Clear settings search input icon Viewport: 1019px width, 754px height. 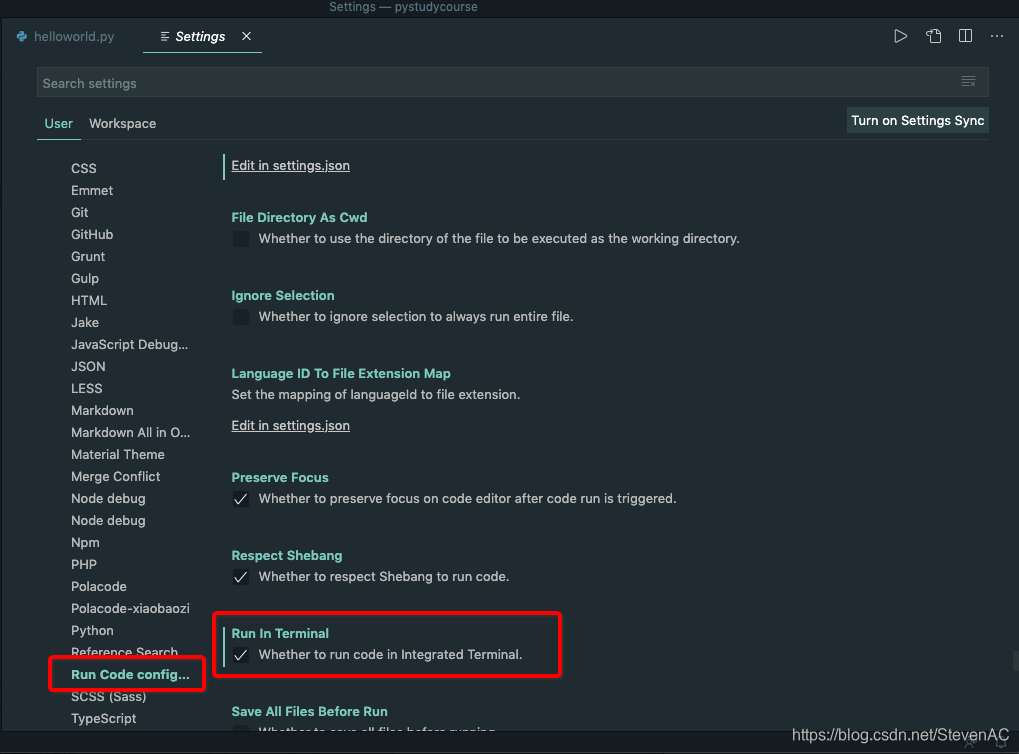[x=968, y=81]
